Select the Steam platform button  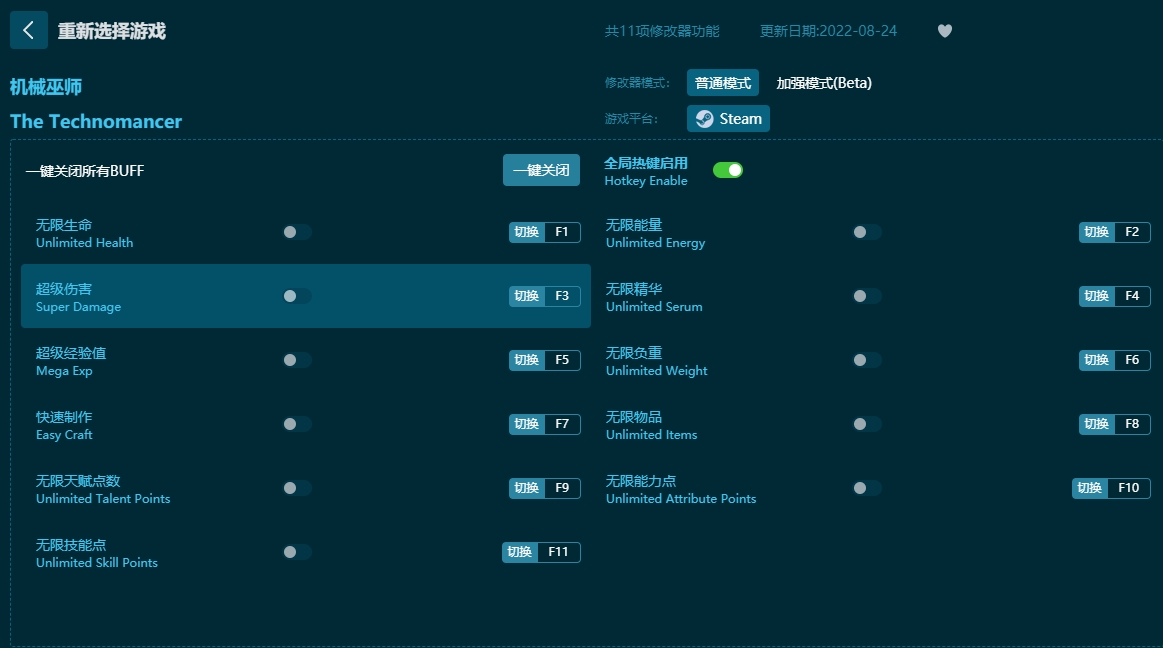728,119
